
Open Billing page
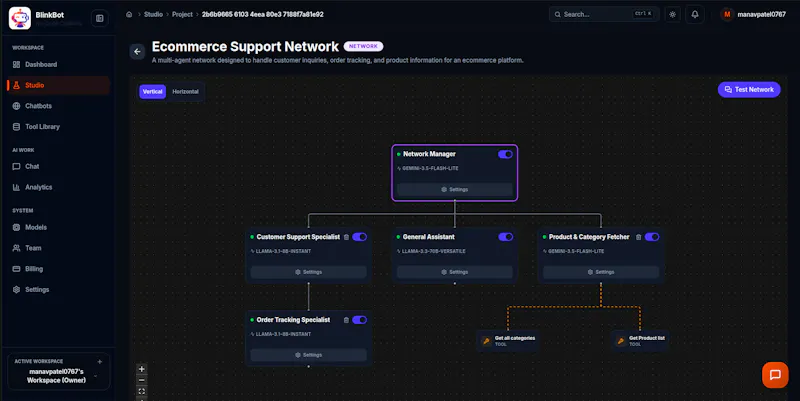tap(59, 269)
